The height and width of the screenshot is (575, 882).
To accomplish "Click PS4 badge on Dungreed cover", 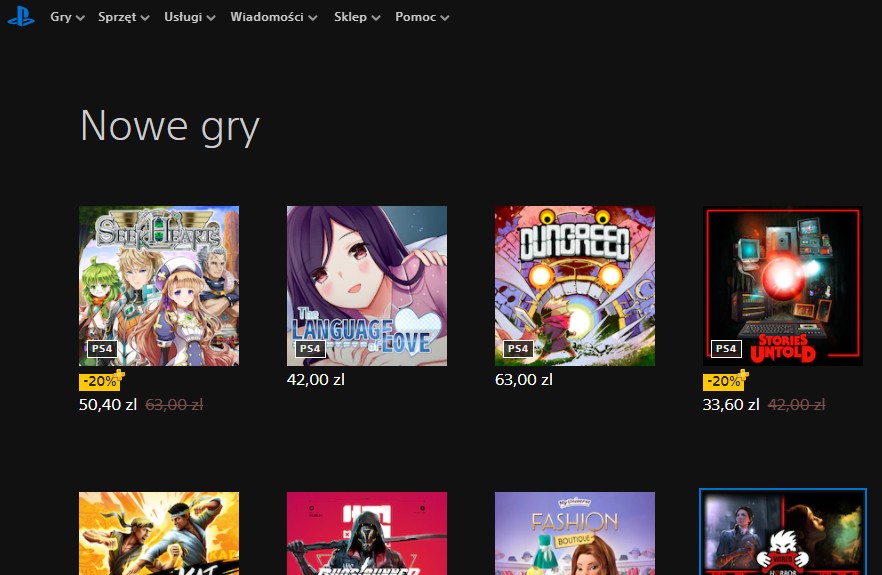I will click(518, 349).
